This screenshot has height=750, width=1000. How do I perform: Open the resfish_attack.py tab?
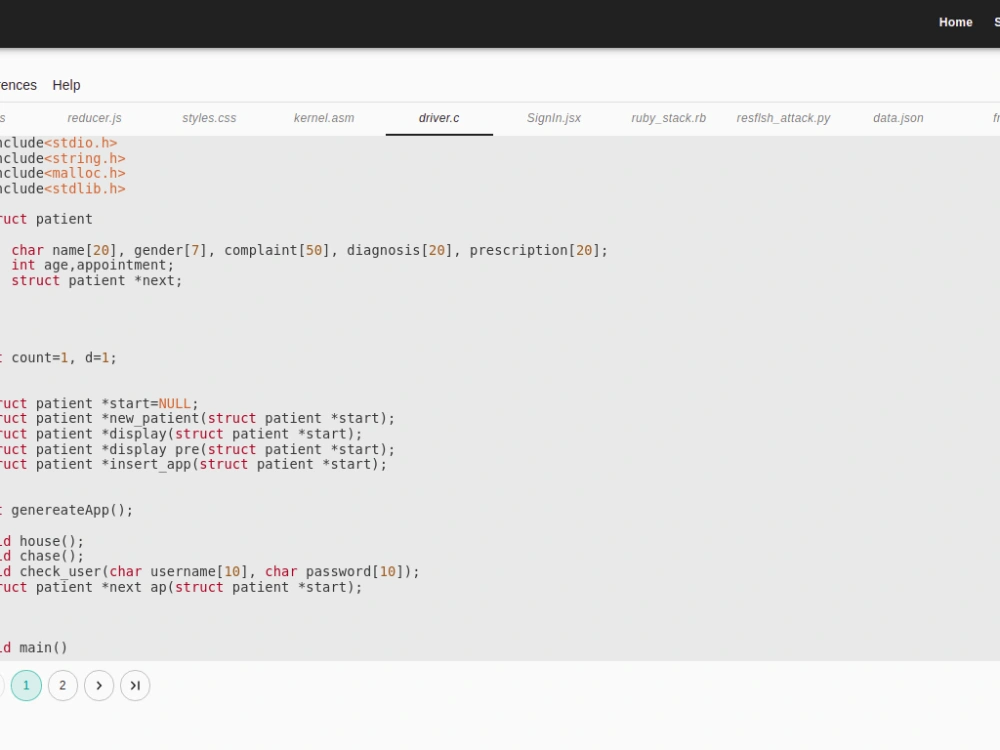783,118
